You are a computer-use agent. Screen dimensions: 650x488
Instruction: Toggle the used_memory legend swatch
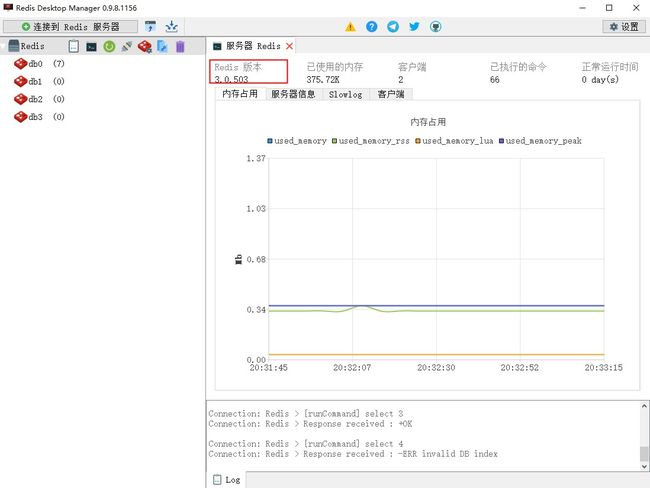(270, 141)
